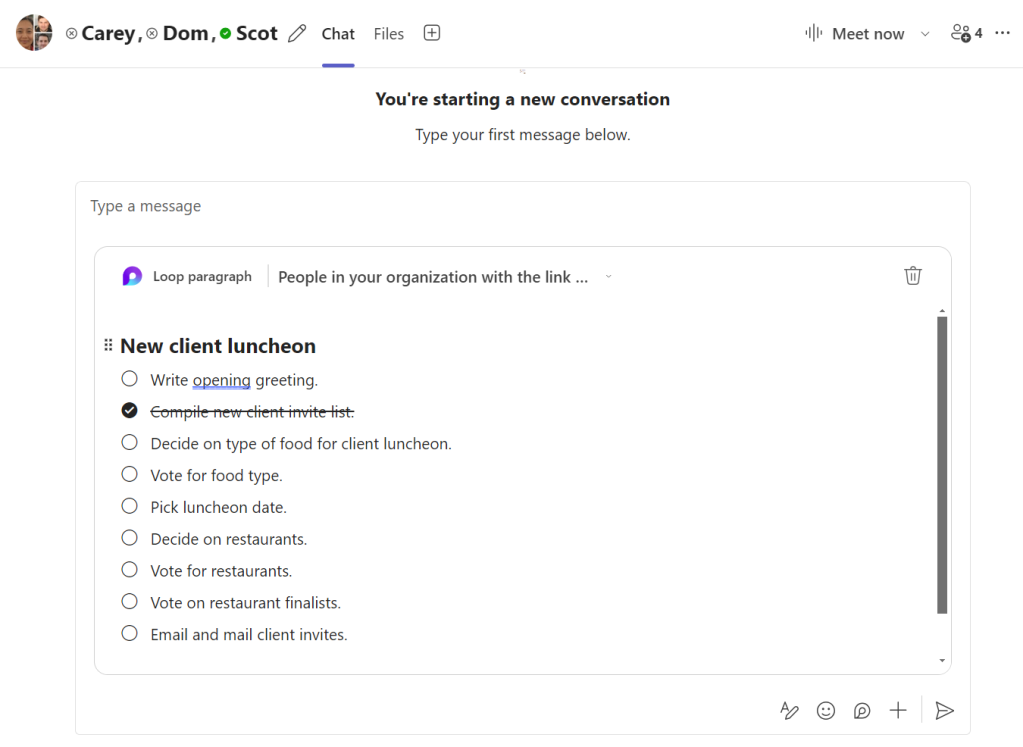
Task: Send the message with the send icon
Action: (x=944, y=710)
